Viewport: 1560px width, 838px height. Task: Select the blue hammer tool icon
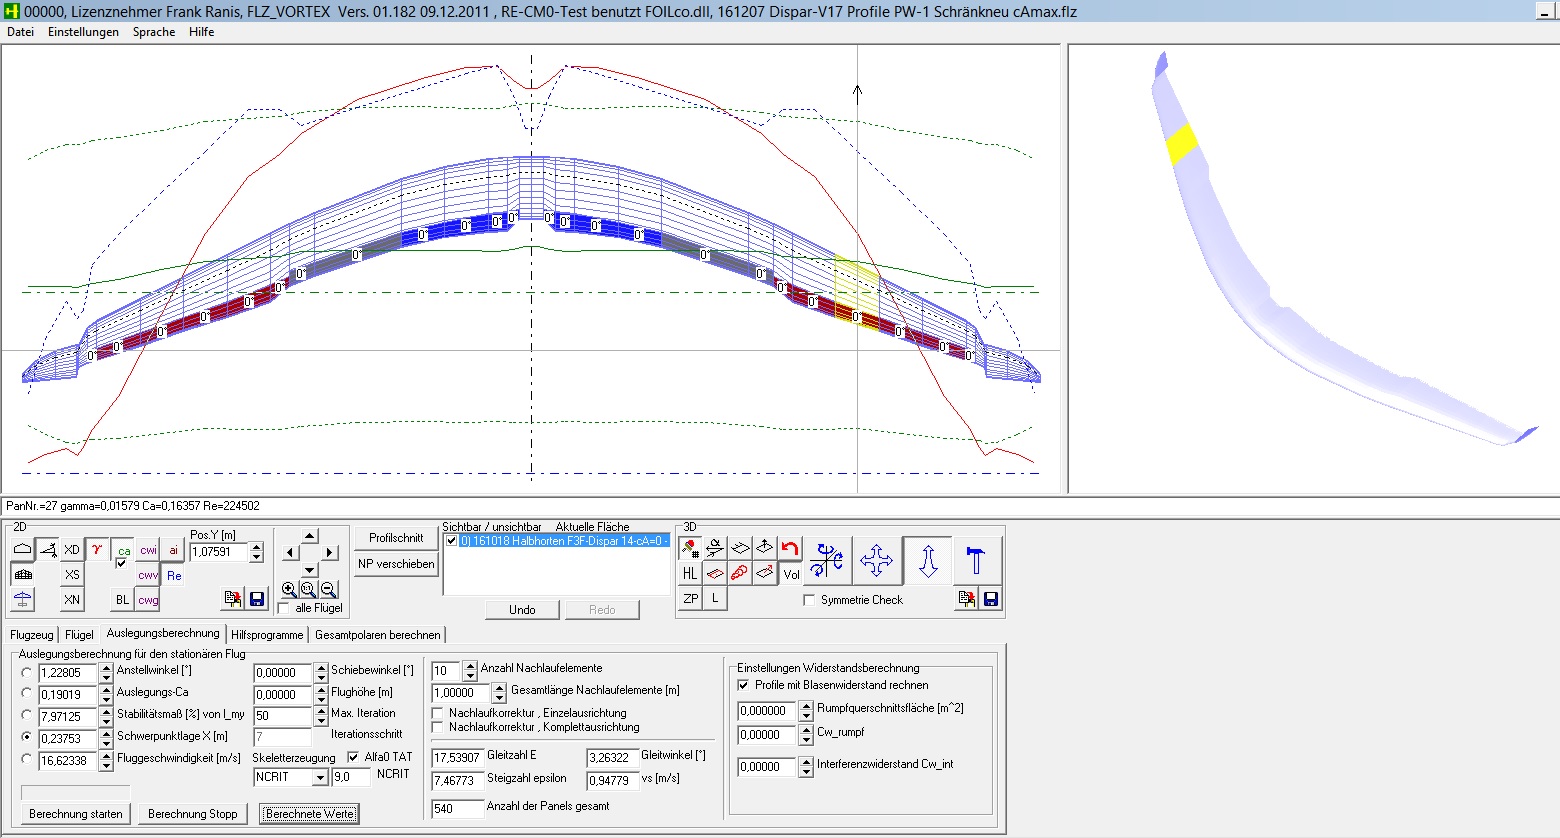pyautogui.click(x=976, y=560)
